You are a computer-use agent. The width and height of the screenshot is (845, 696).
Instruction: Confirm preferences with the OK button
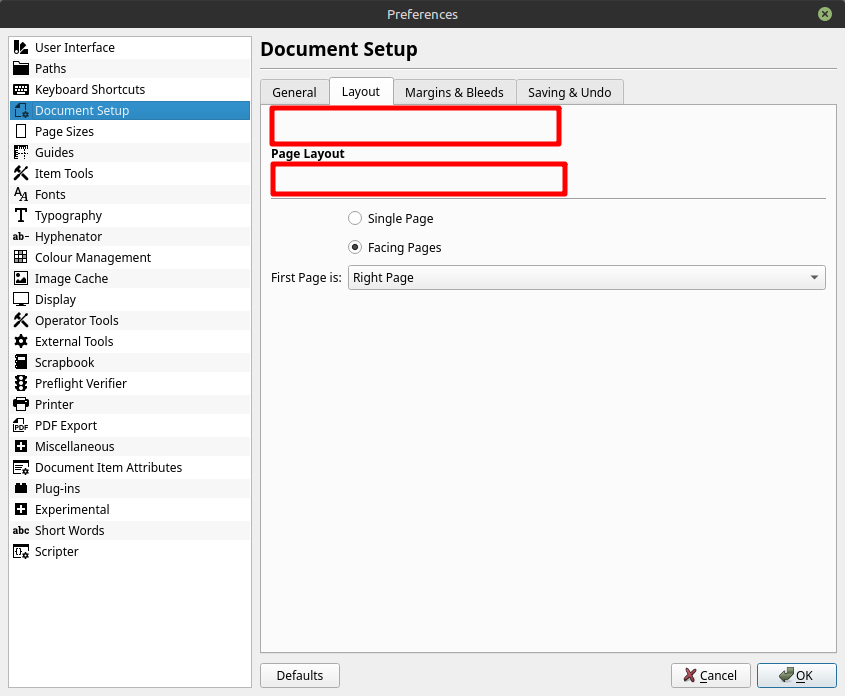pos(796,675)
